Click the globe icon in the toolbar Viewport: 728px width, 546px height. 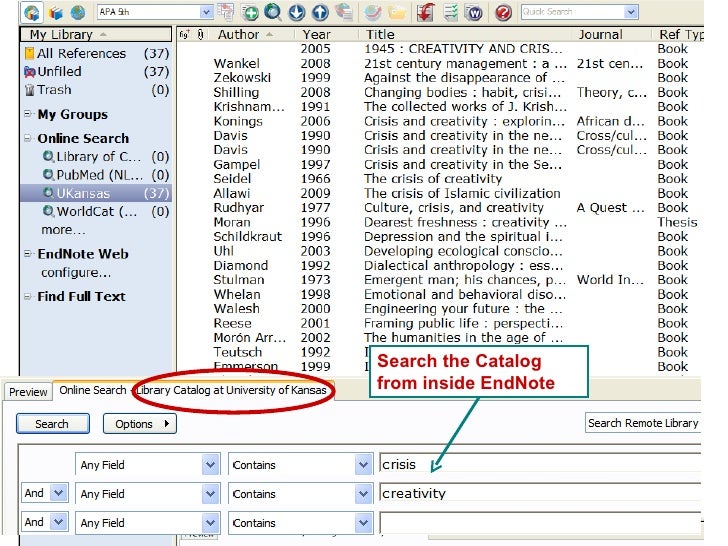point(78,13)
